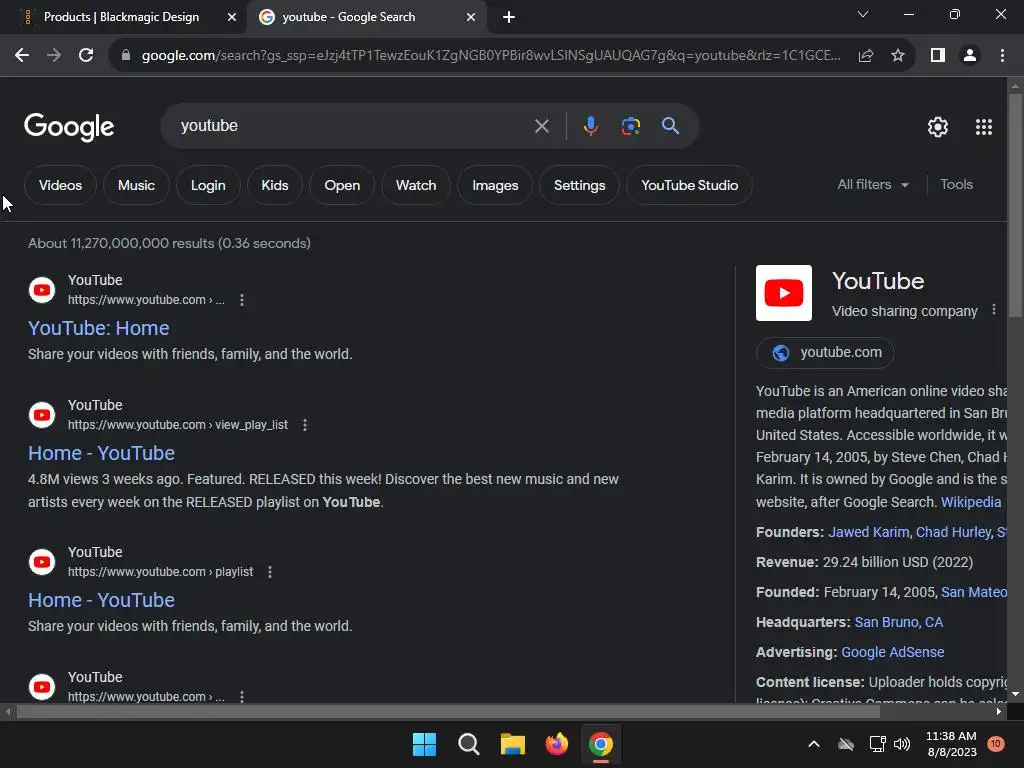Viewport: 1024px width, 768px height.
Task: Click the padlock site info icon
Action: 126,56
